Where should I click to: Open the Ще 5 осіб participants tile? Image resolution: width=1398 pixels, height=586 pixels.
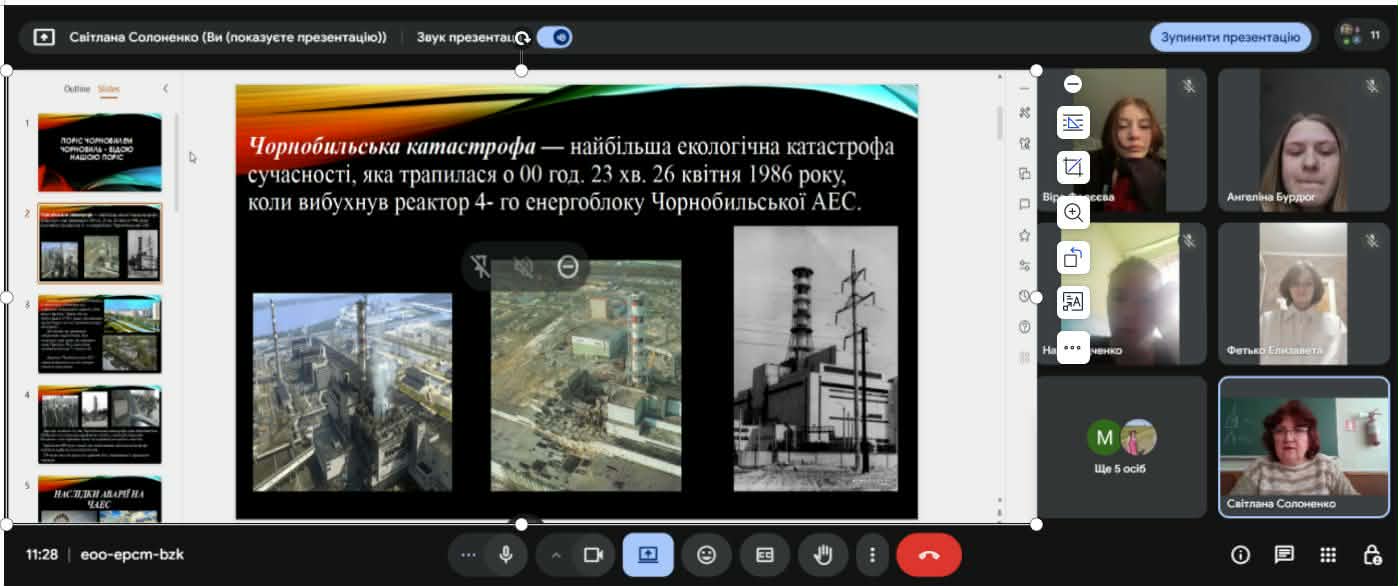[1120, 445]
